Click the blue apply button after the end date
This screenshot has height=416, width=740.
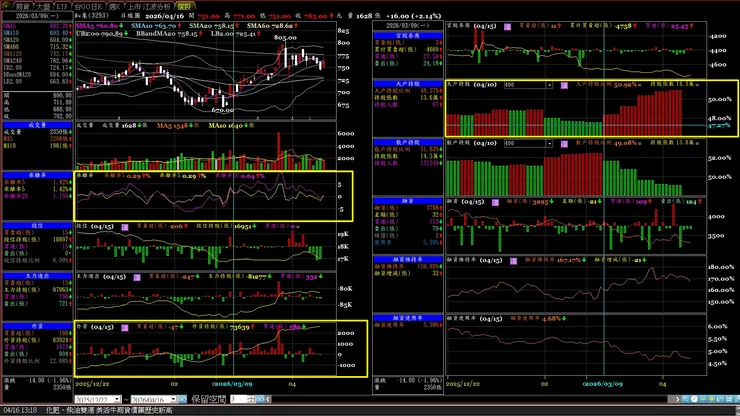tap(182, 399)
